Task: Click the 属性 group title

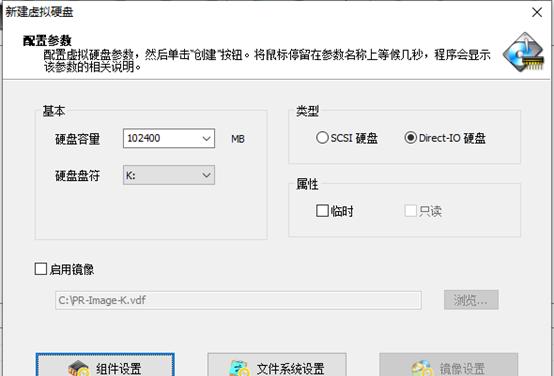Action: 307,184
